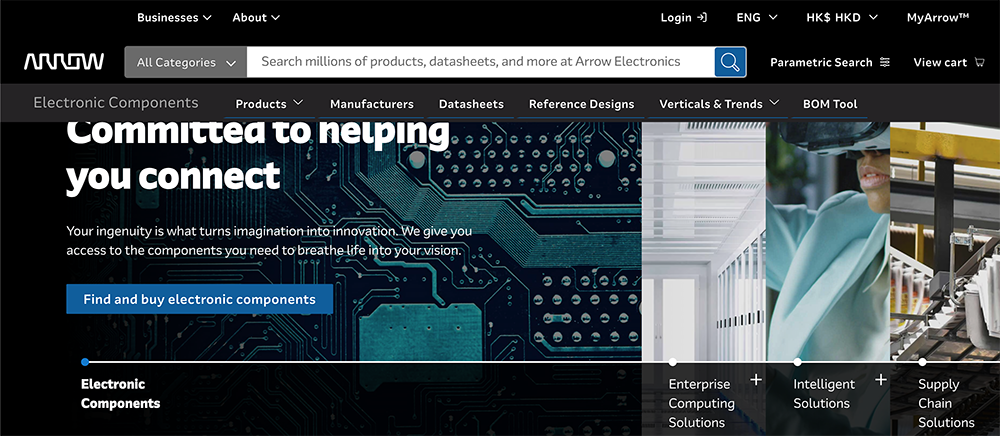
Task: Select the Supply Chain Solutions slide label
Action: click(946, 403)
